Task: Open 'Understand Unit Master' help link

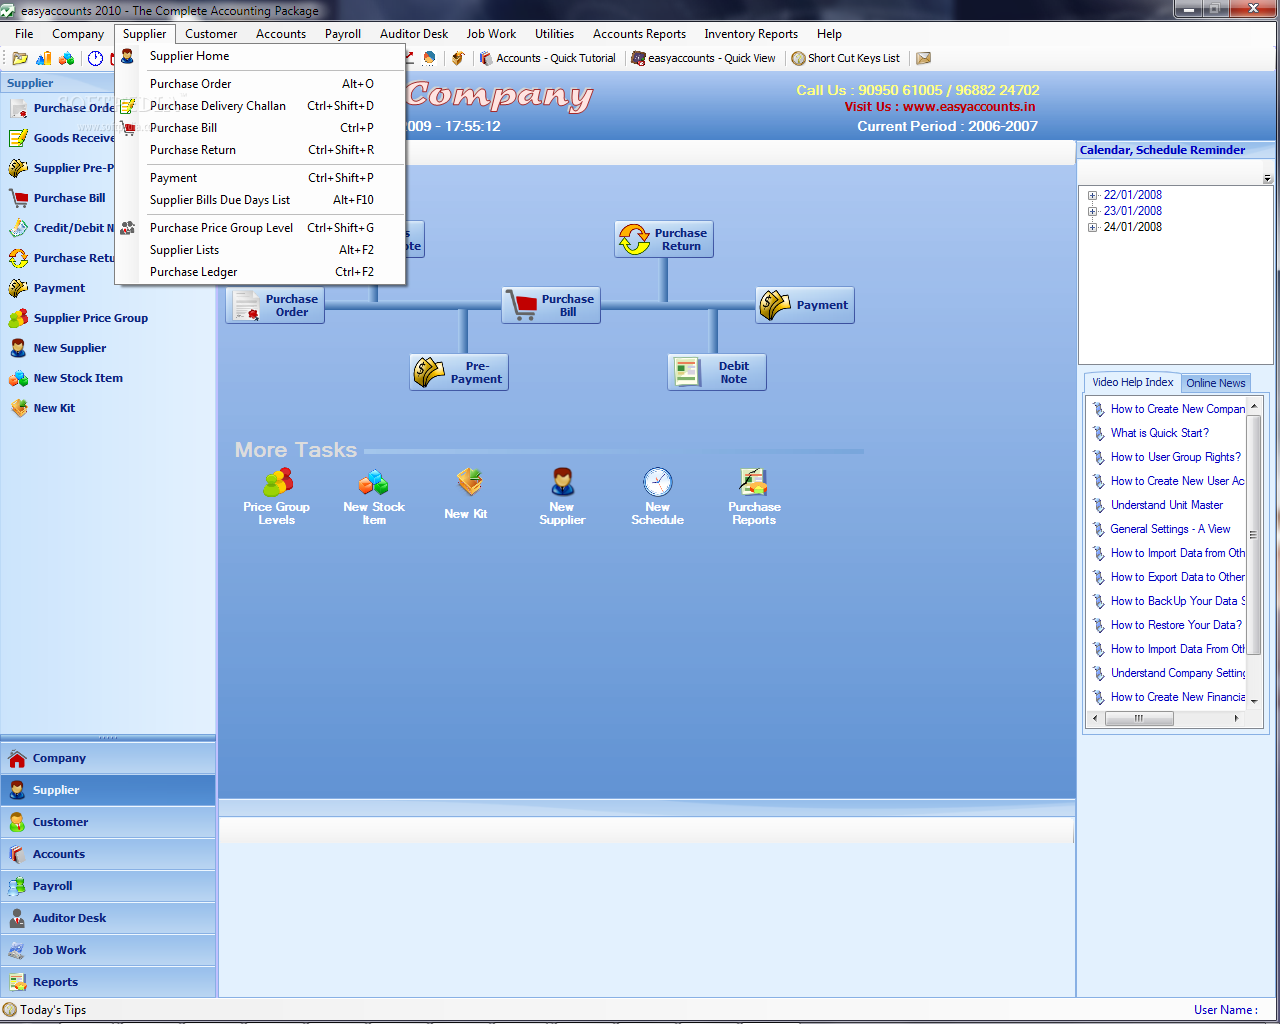Action: (1167, 505)
